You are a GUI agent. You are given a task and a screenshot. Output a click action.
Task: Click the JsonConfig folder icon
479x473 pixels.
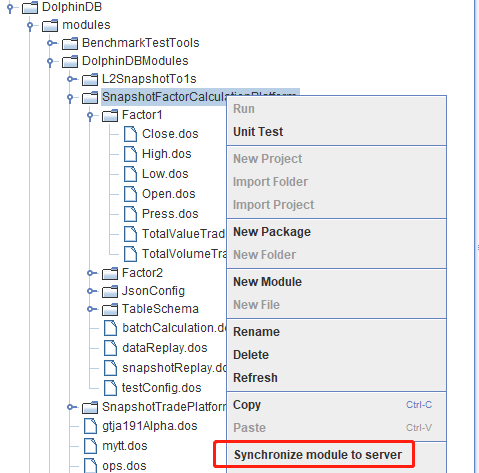click(x=110, y=291)
